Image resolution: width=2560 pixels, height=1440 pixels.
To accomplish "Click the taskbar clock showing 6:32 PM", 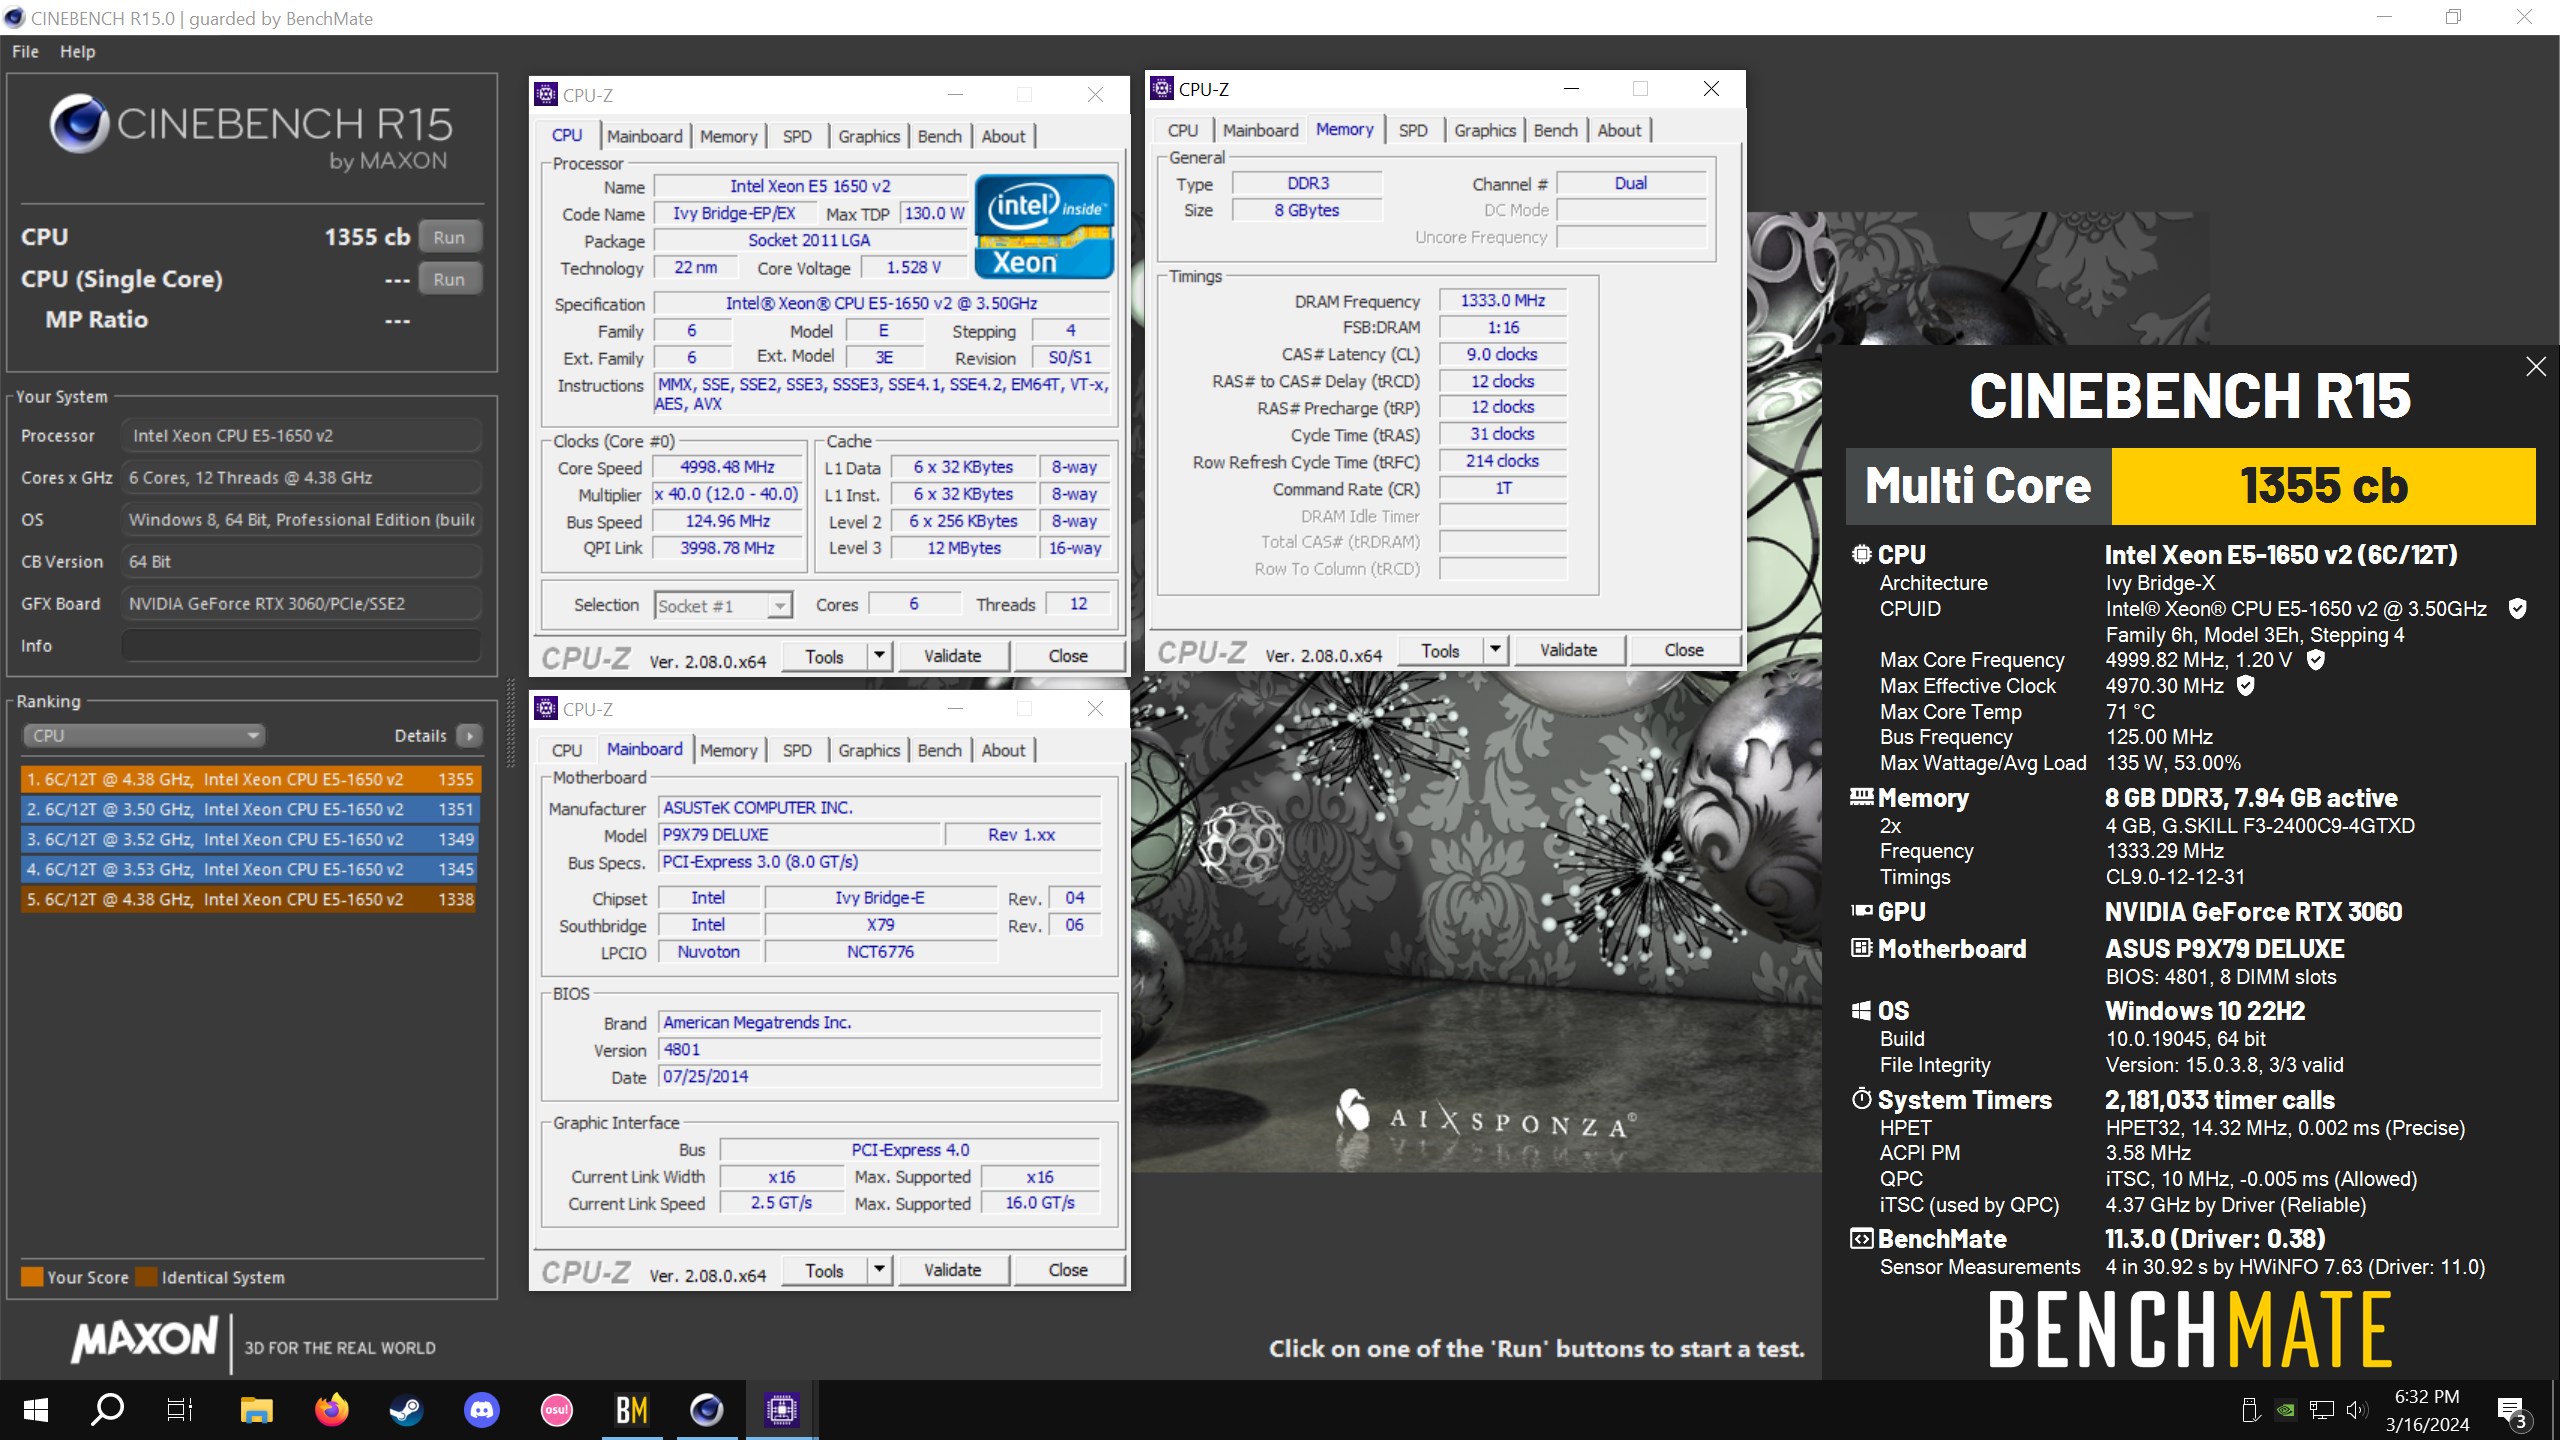I will pyautogui.click(x=2427, y=1410).
